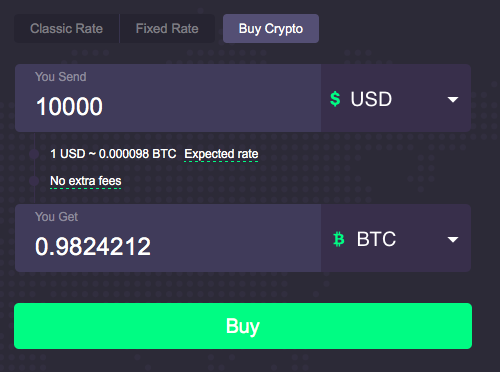500x372 pixels.
Task: Open the No extra fees link
Action: click(x=86, y=181)
